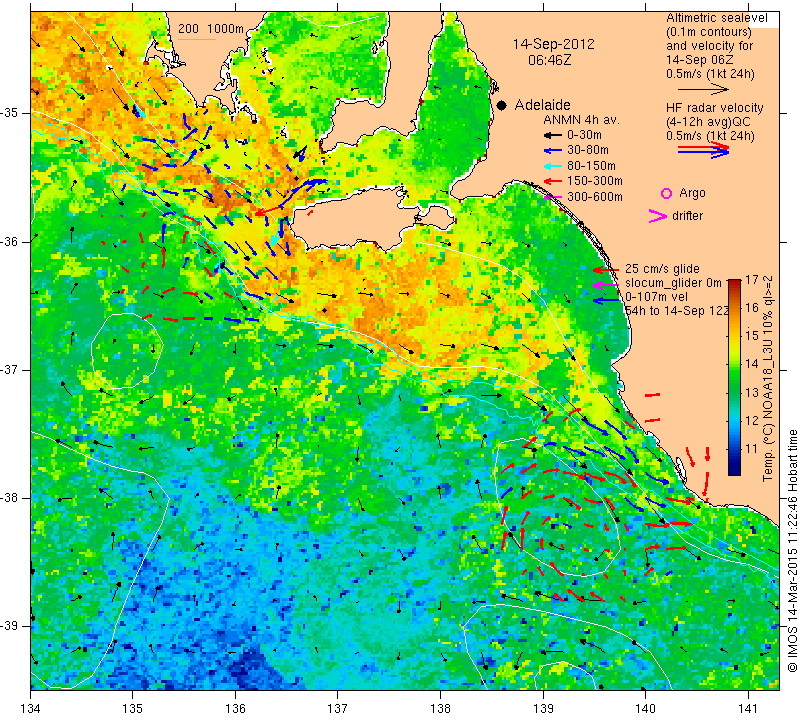Screen dimensions: 800x720
Task: Click the red arrow beside 25 cm/s glide
Action: [x=606, y=269]
